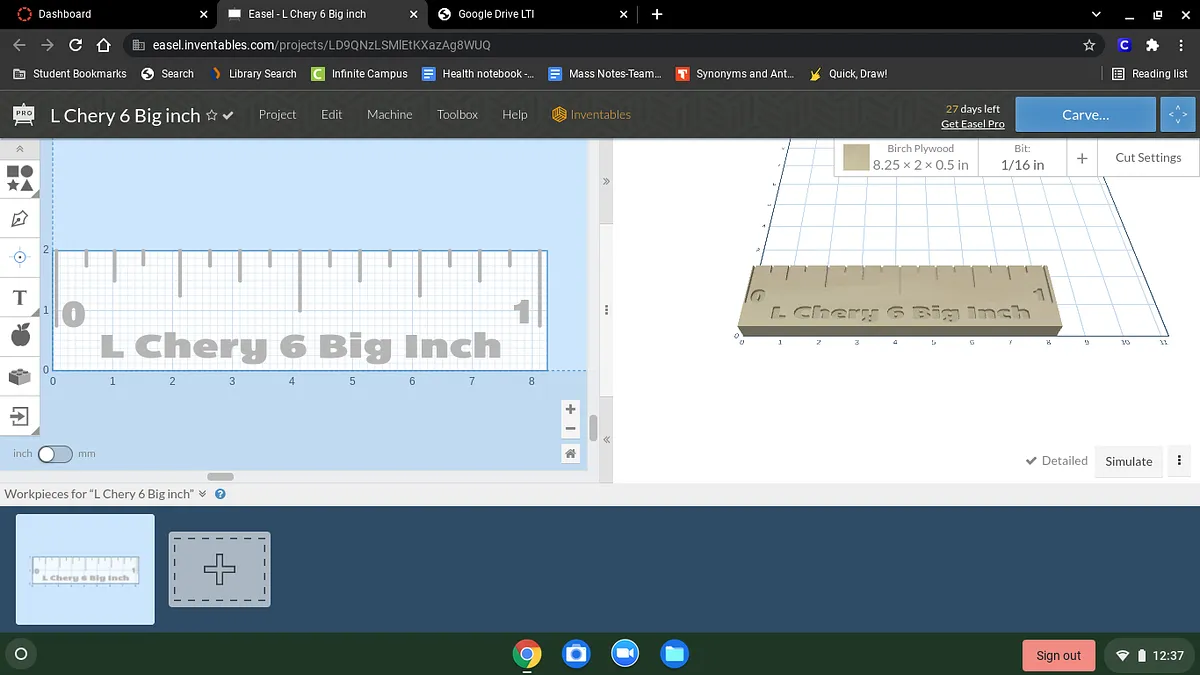Open the Project menu
Viewport: 1200px width, 675px height.
point(277,115)
